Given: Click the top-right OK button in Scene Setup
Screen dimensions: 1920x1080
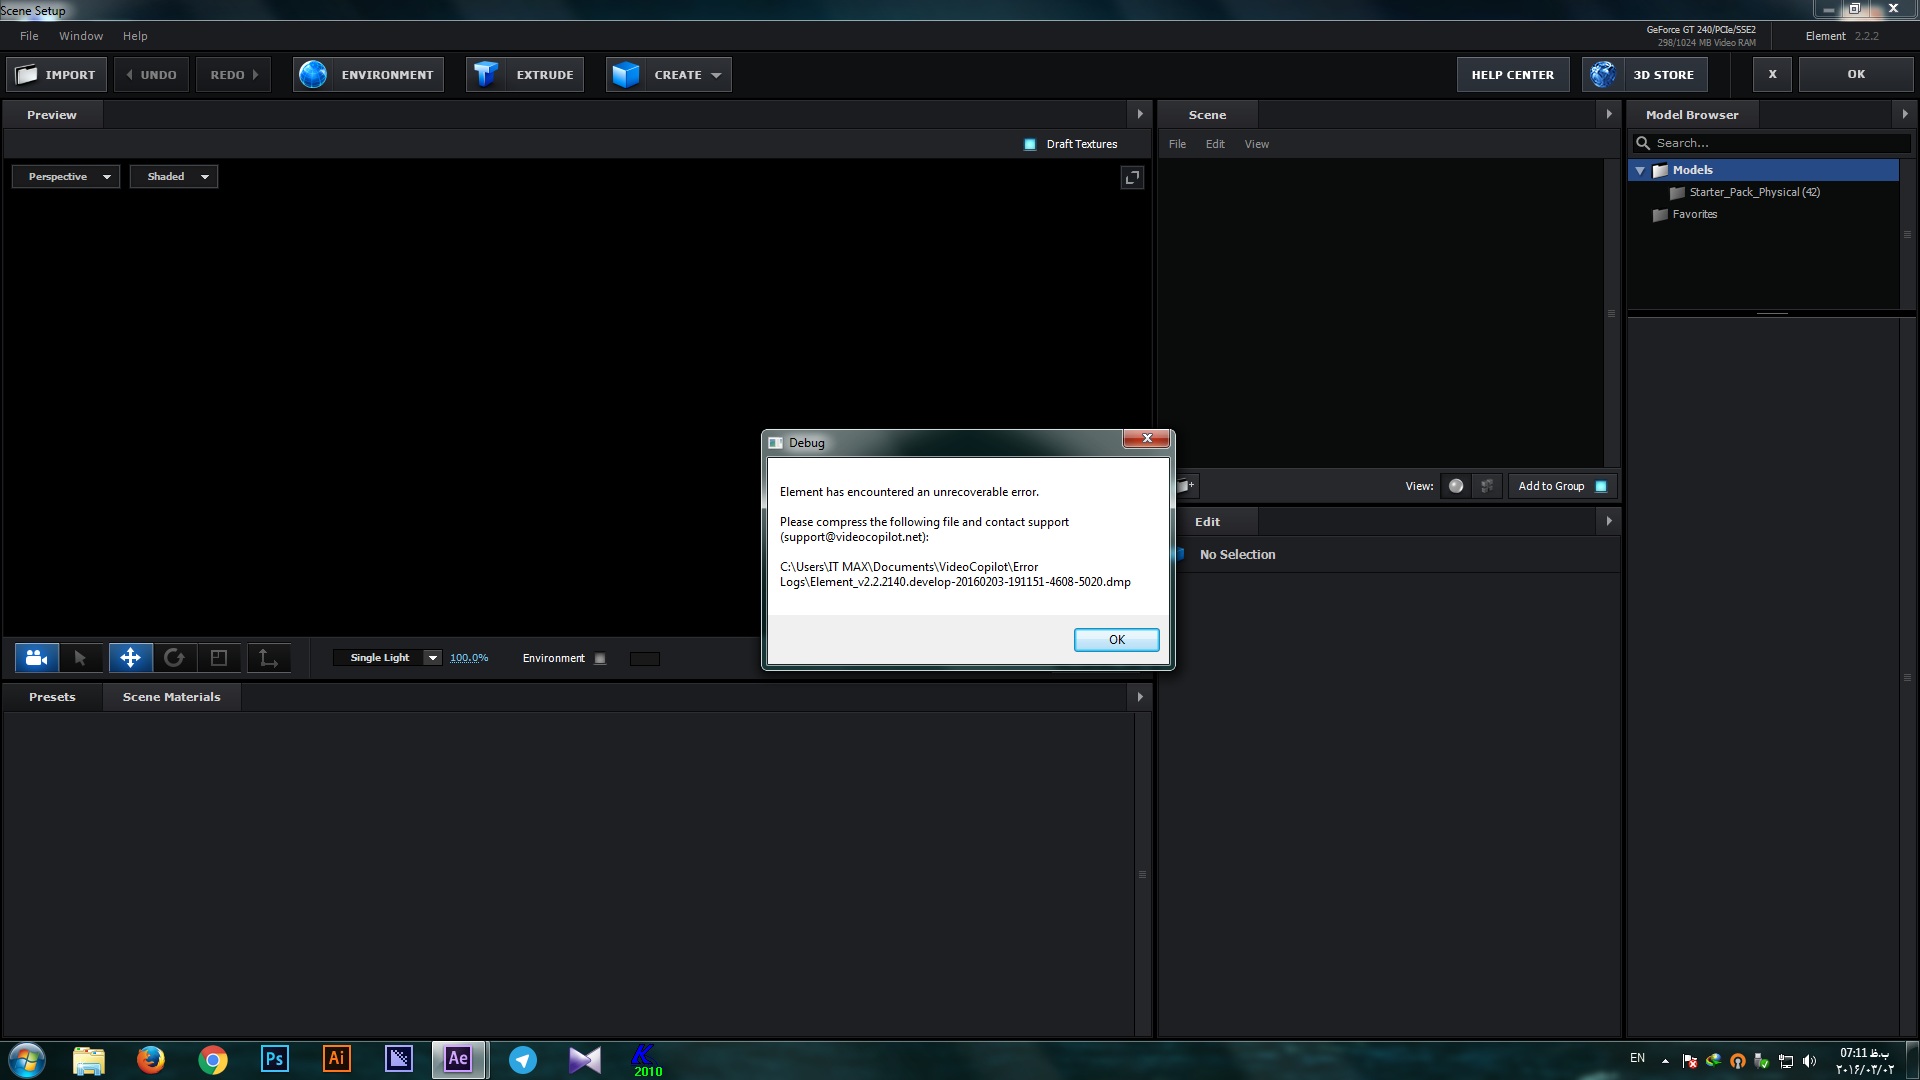Looking at the screenshot, I should click(1856, 75).
